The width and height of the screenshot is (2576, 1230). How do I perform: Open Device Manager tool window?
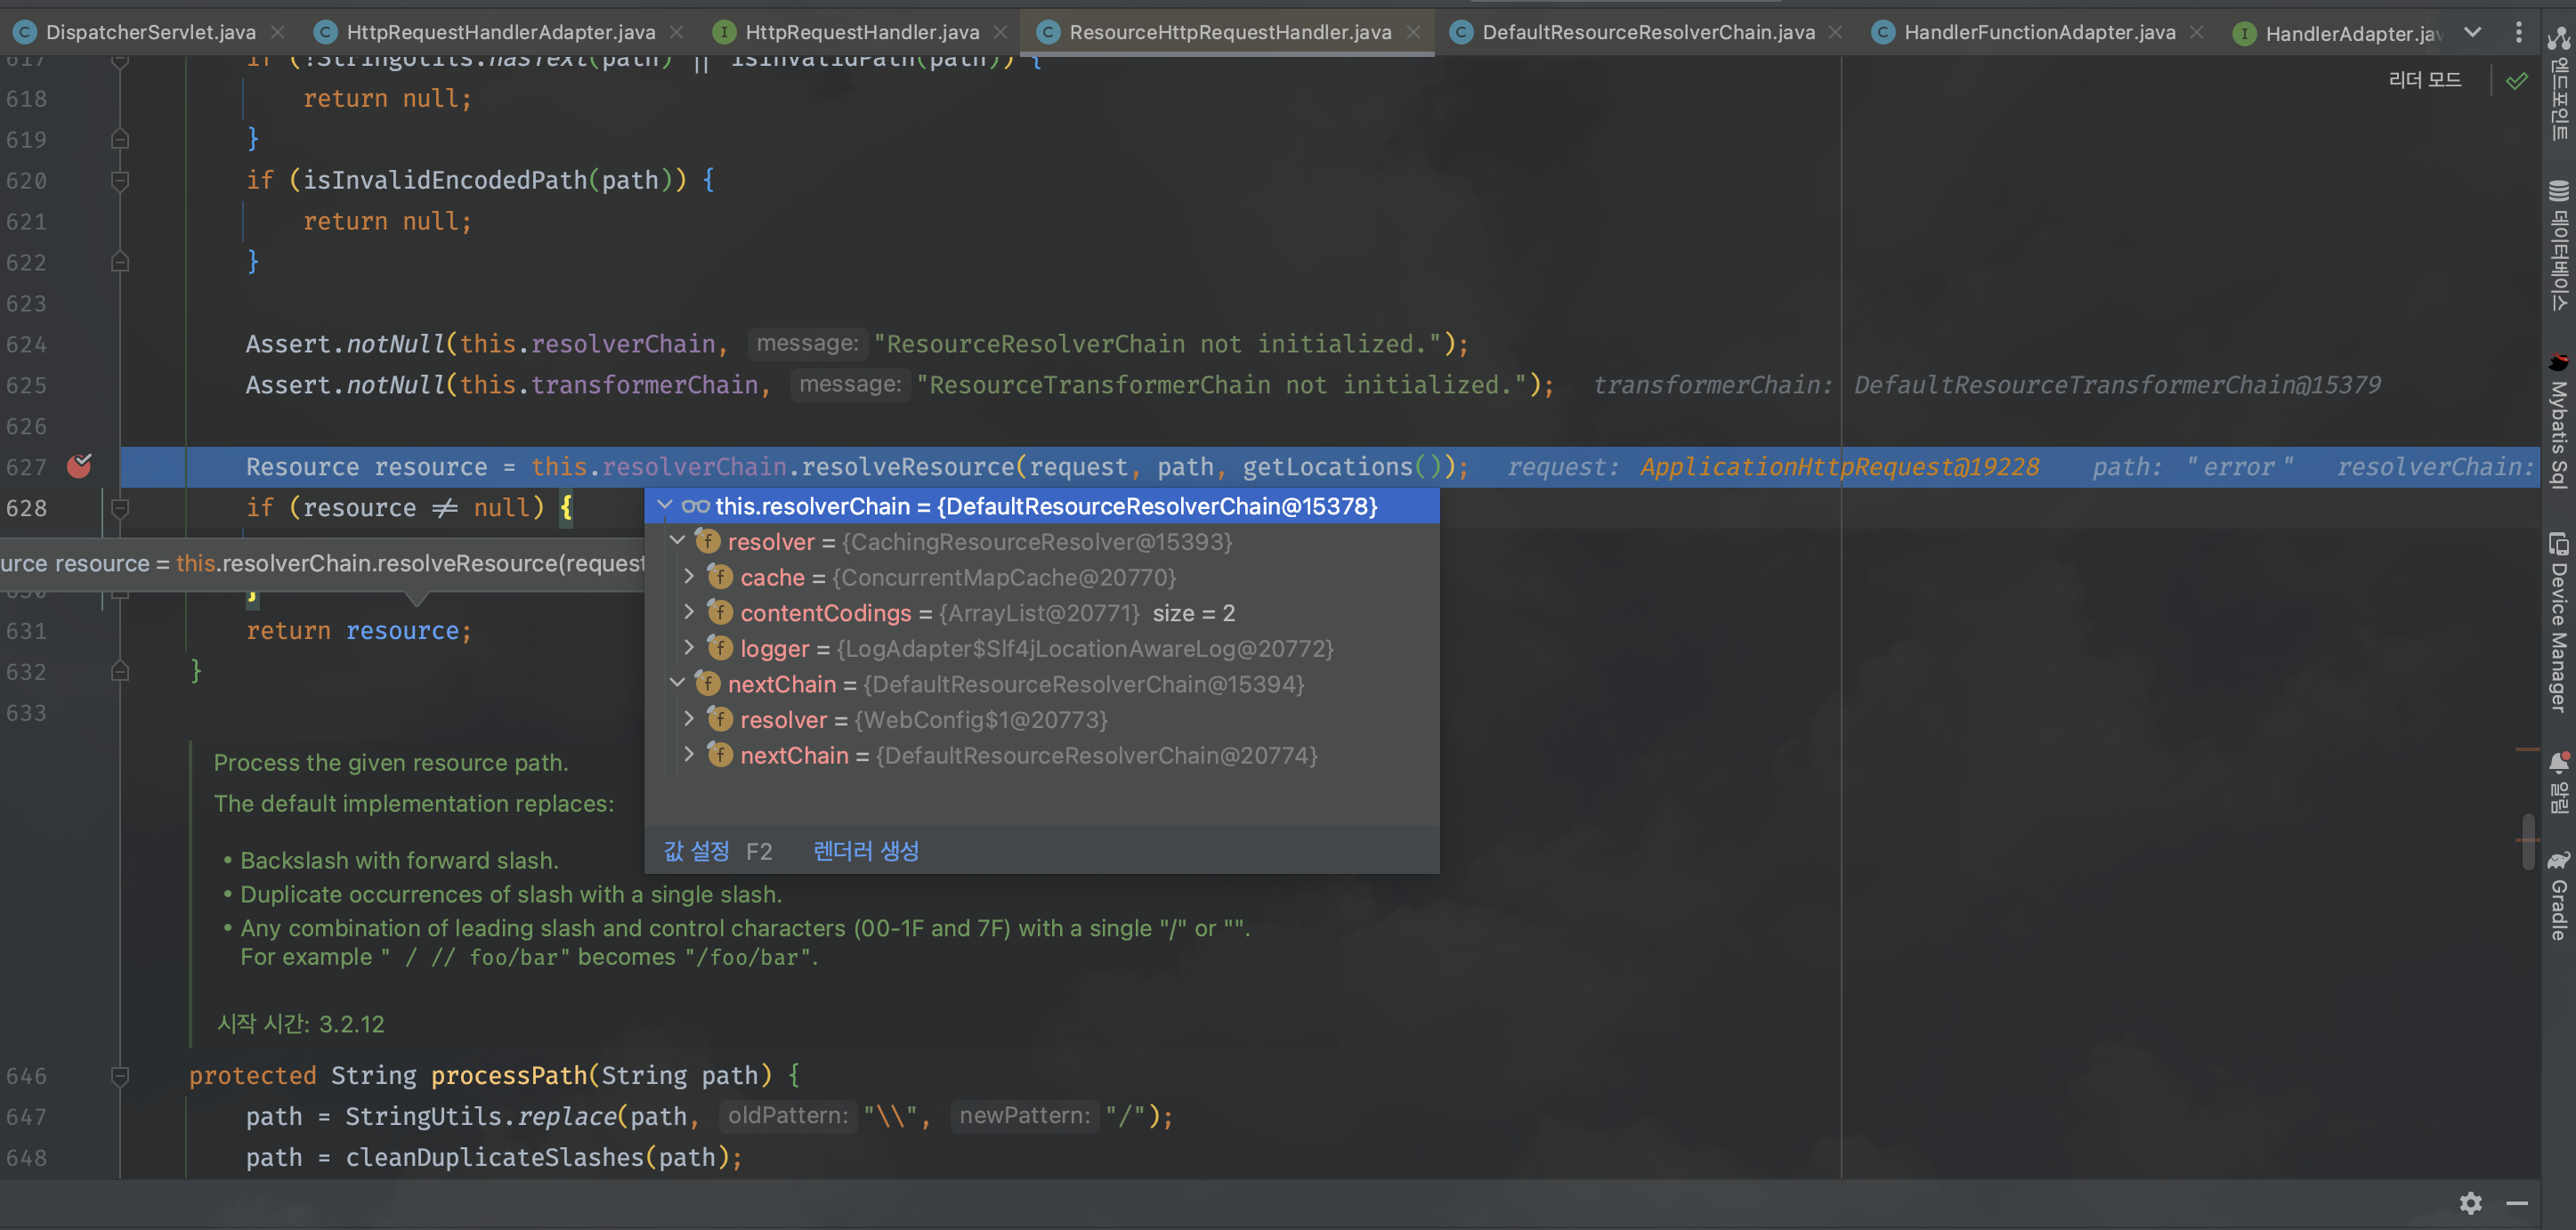tap(2559, 622)
